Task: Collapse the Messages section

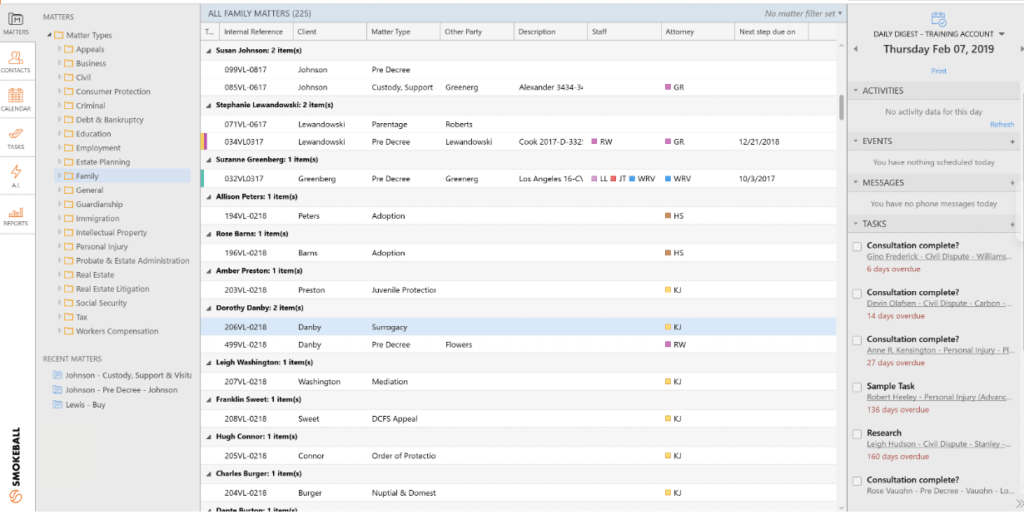Action: [x=856, y=183]
